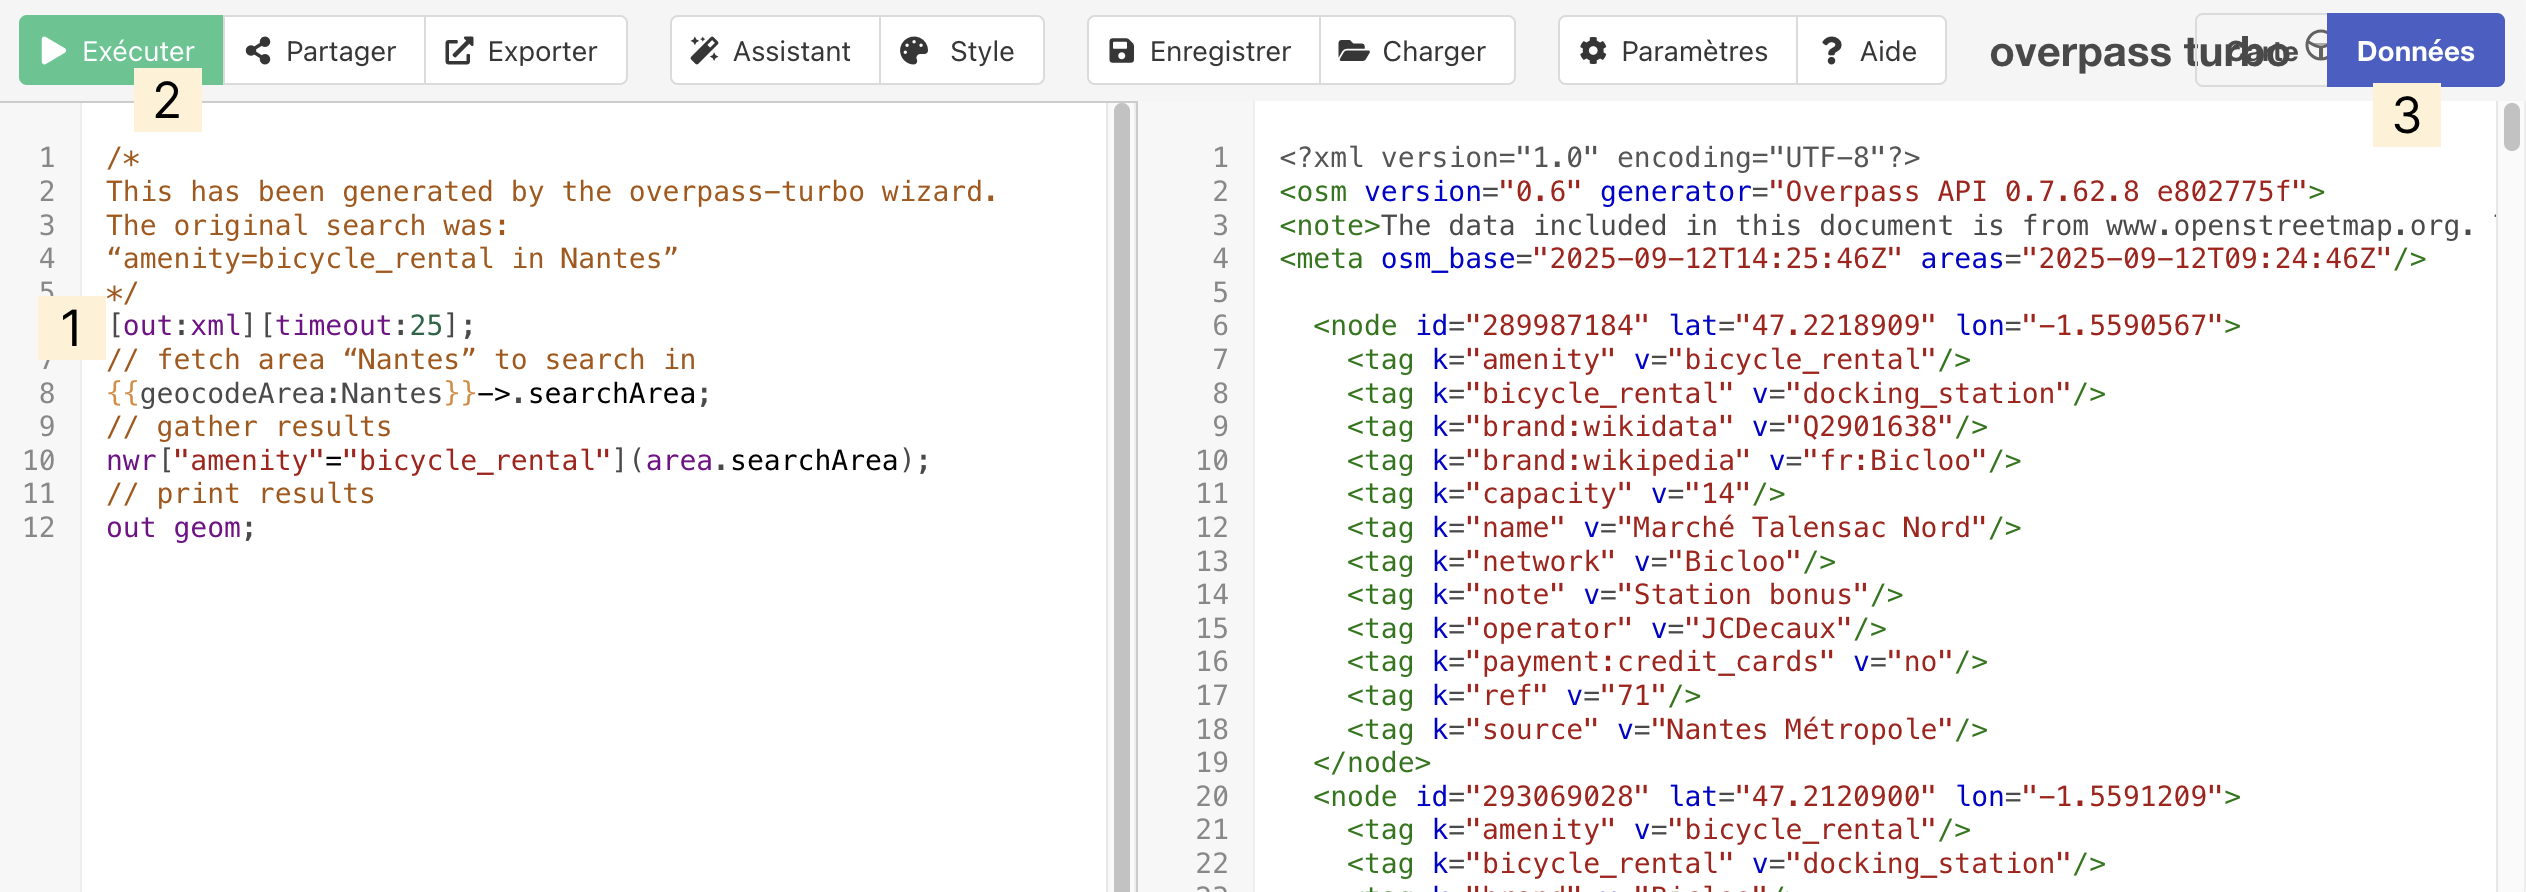
Task: Click the name 'Marché Talensac Nord' tag line
Action: (x=1684, y=527)
